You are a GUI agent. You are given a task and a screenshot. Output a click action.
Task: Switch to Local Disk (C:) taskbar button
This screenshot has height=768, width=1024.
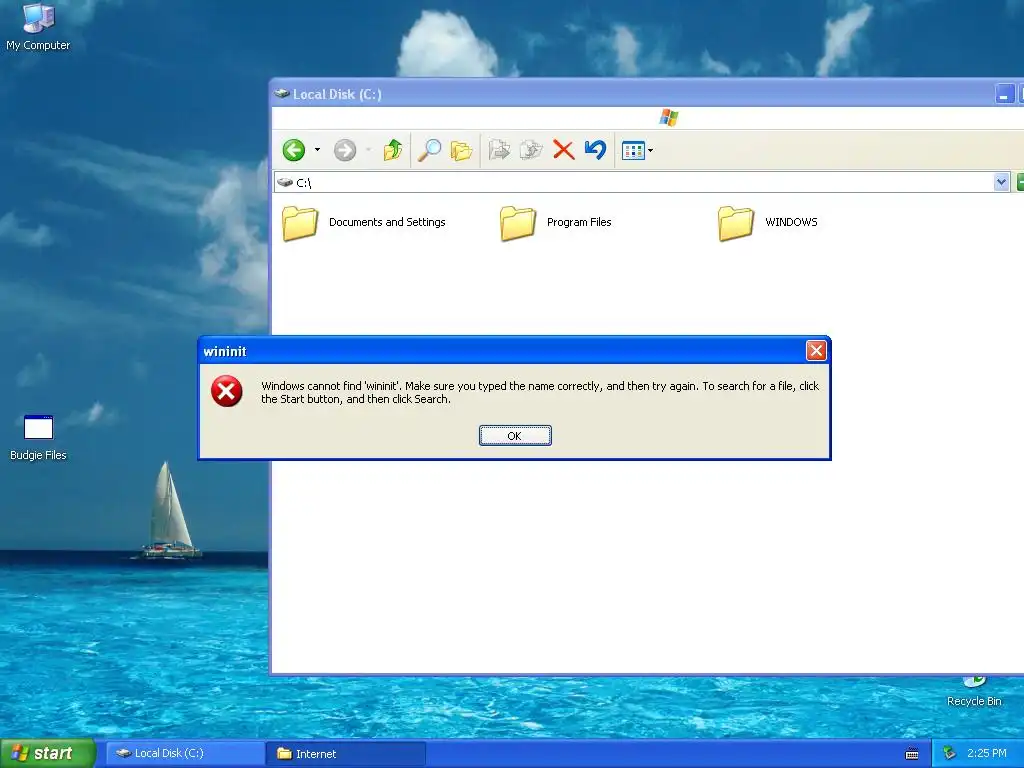pos(185,753)
